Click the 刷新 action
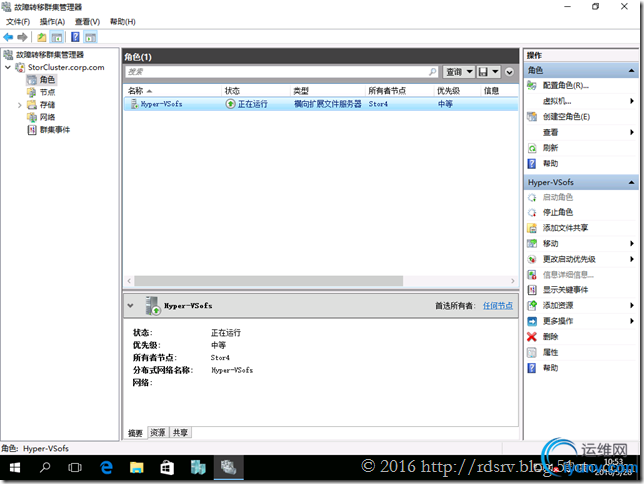Image resolution: width=644 pixels, height=484 pixels. [550, 148]
